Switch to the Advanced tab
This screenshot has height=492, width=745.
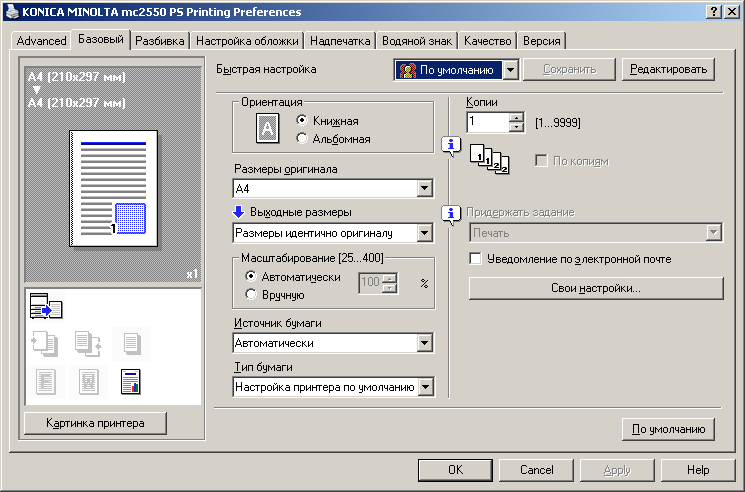coord(41,41)
